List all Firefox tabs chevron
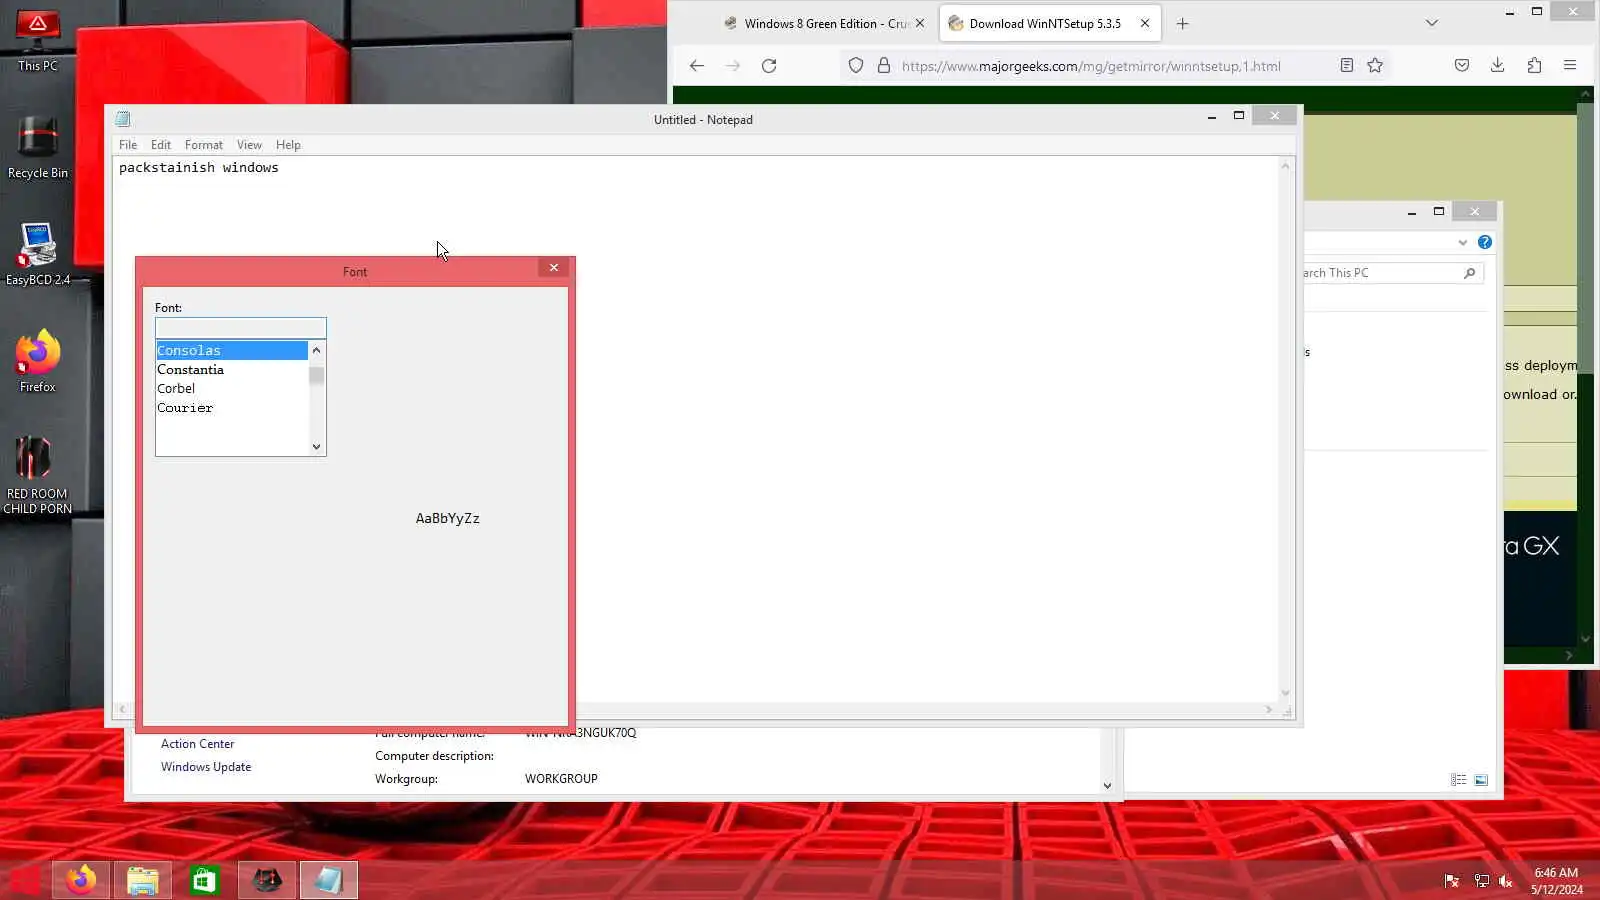Image resolution: width=1600 pixels, height=900 pixels. [x=1432, y=23]
